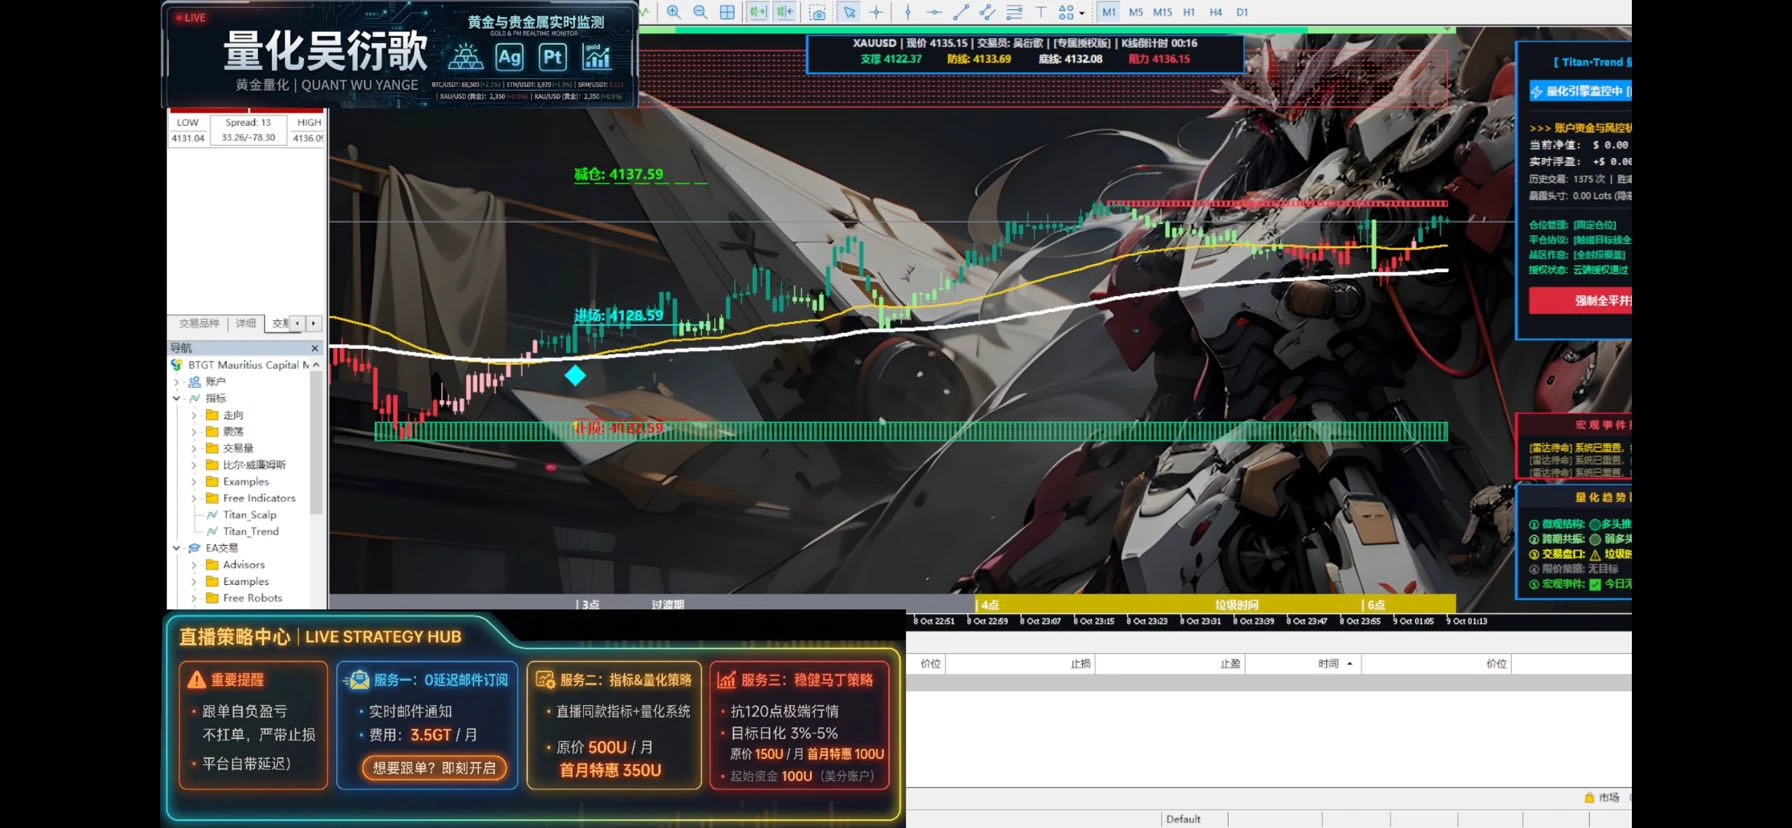
Task: Switch chart to M1 timeframe
Action: pyautogui.click(x=1109, y=12)
